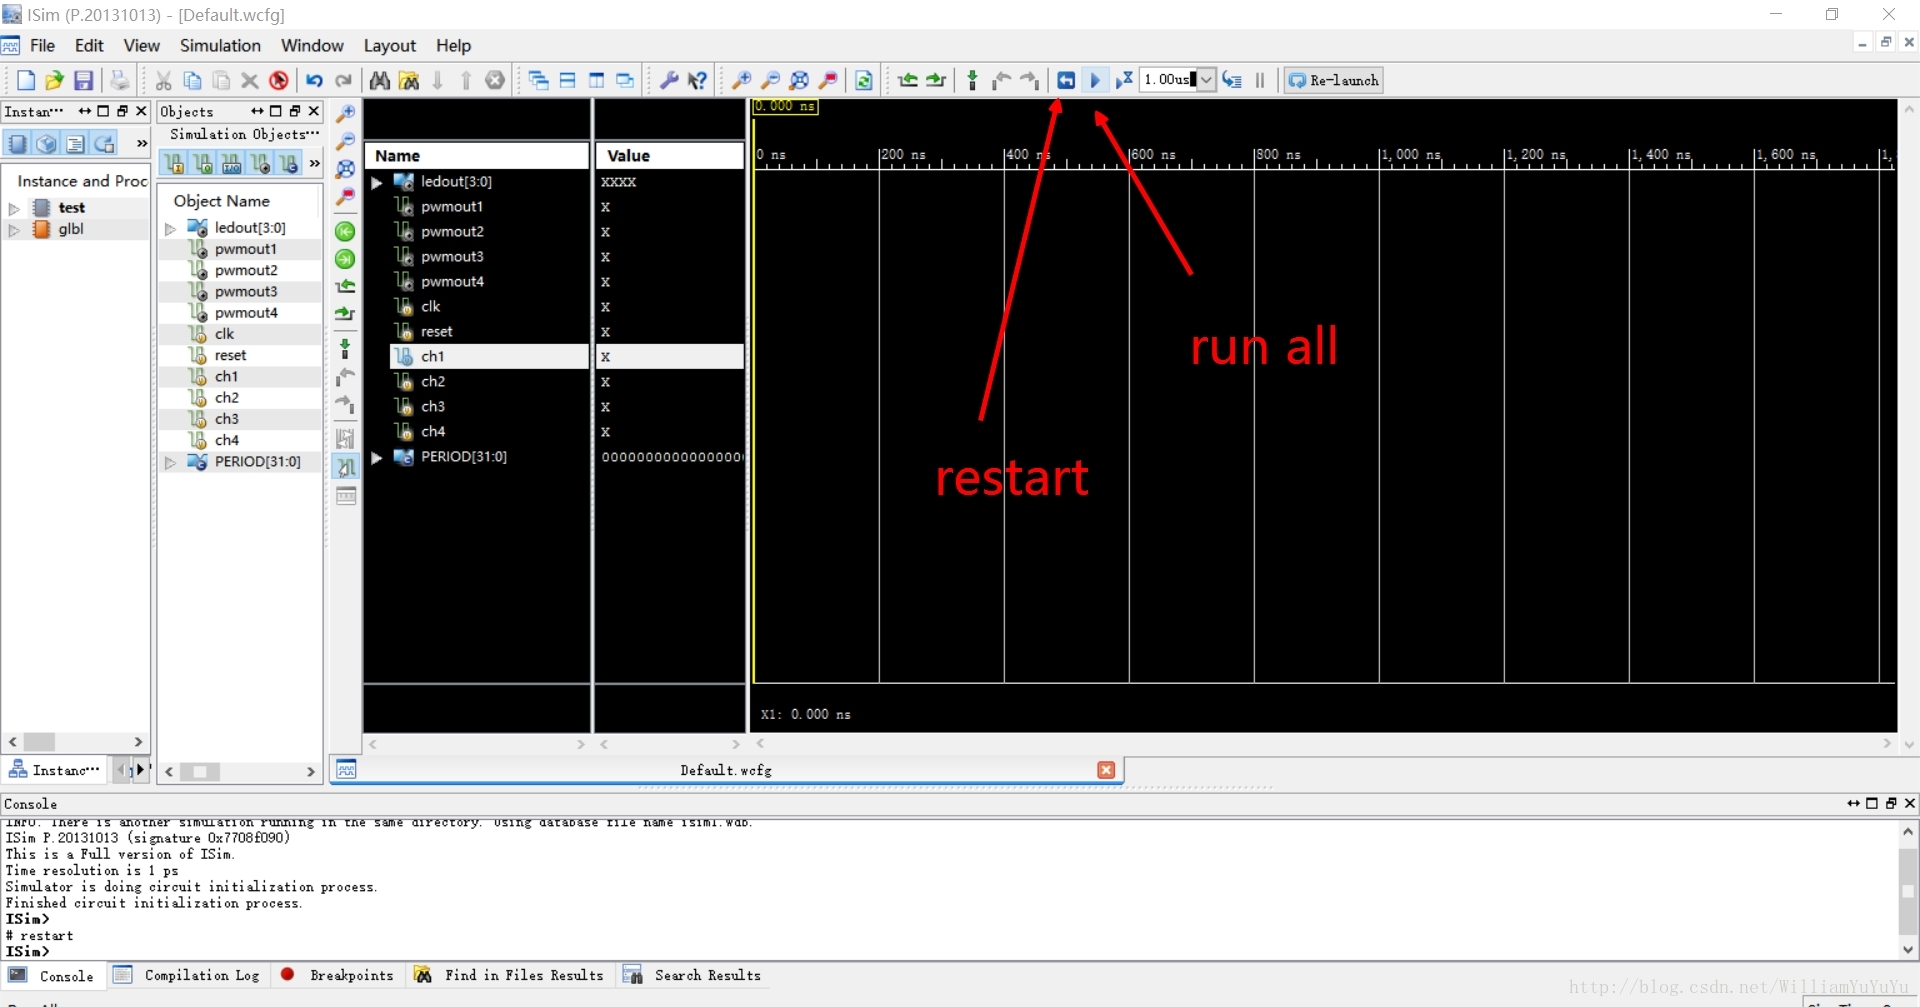The width and height of the screenshot is (1920, 1007).
Task: Click Zoom In icon in waveform side toolbar
Action: tap(345, 113)
